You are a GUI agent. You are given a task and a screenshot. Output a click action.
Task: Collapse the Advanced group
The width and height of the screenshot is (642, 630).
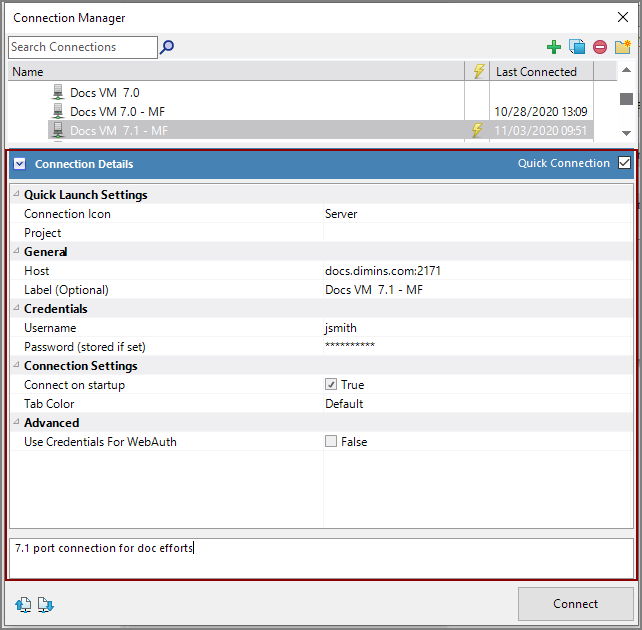tap(16, 421)
